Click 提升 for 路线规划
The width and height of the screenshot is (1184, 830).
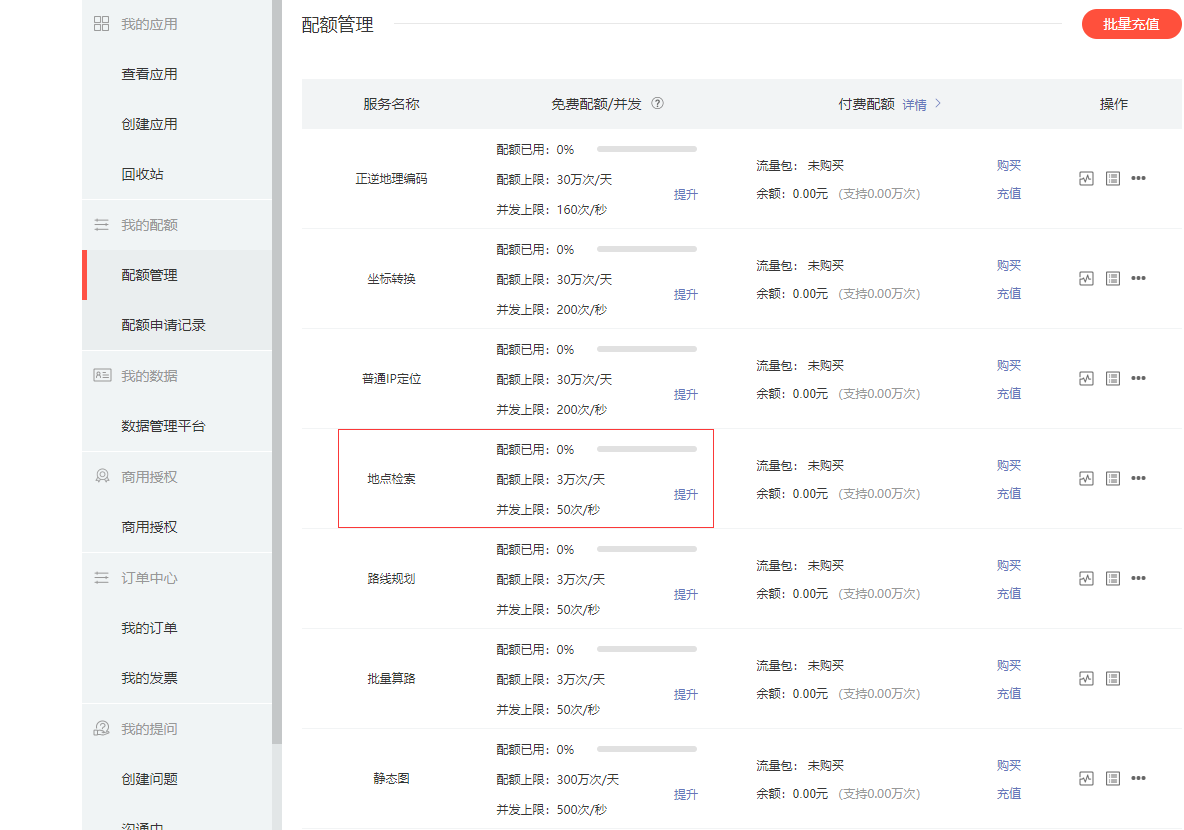[686, 594]
